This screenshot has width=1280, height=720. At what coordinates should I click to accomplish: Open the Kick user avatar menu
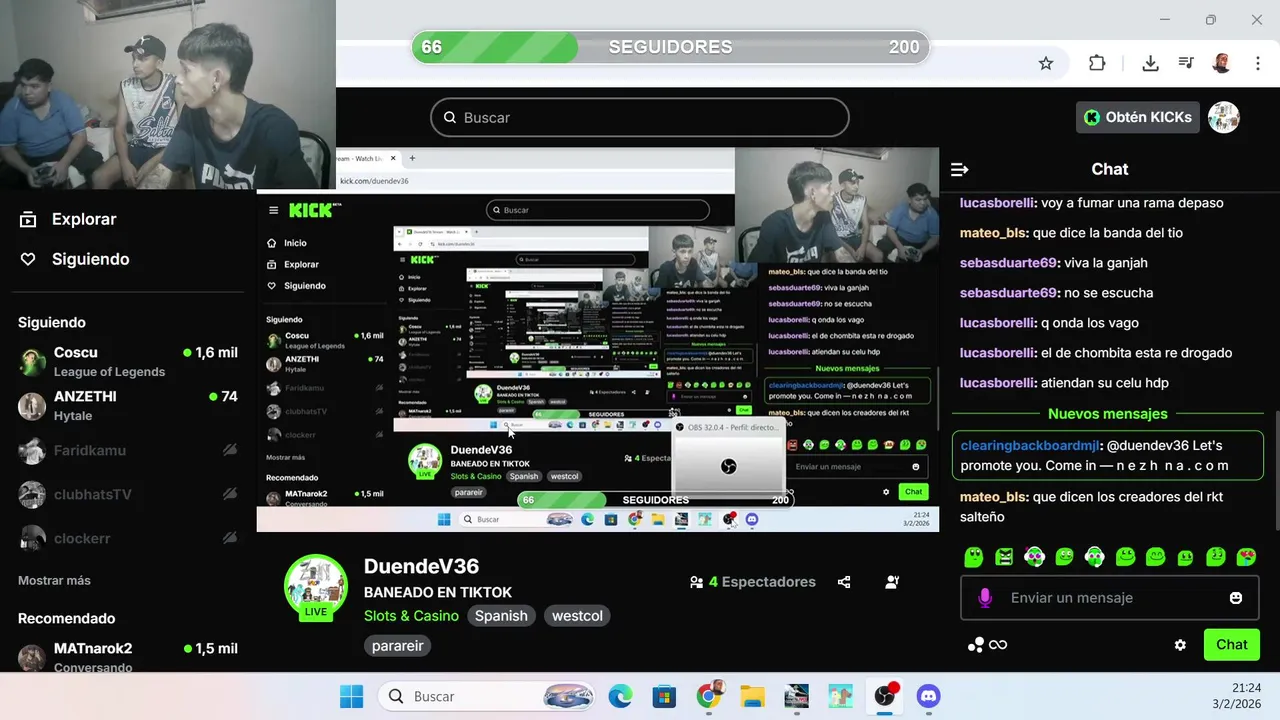(1223, 117)
